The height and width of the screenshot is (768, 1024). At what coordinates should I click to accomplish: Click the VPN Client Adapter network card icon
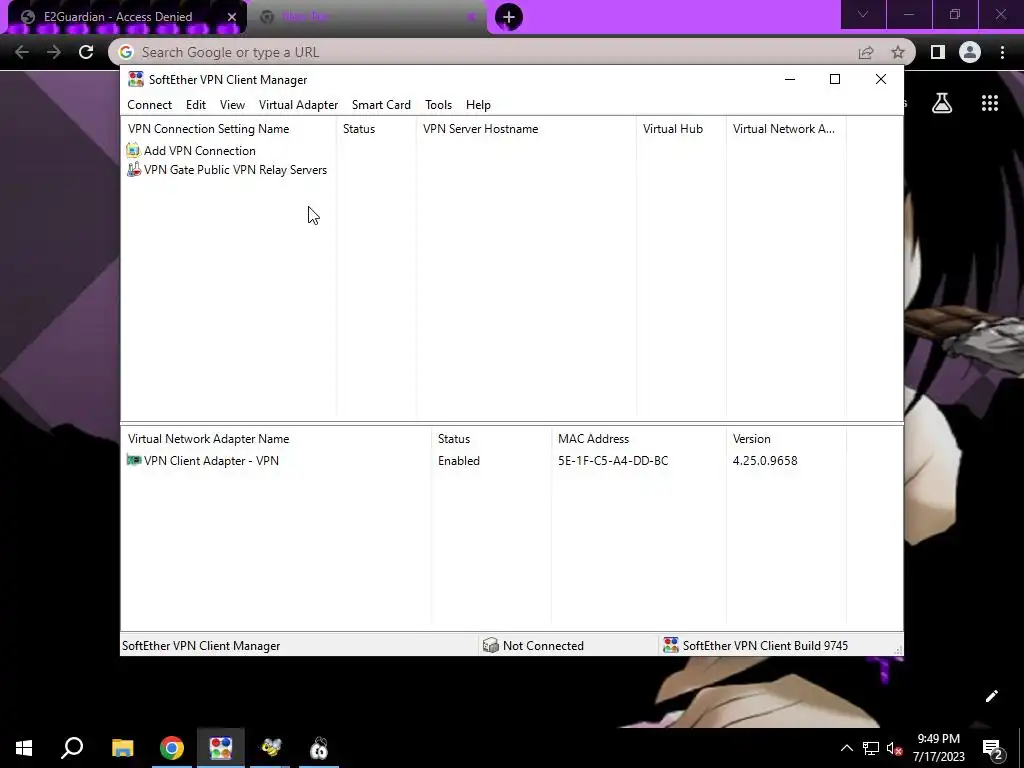(133, 460)
